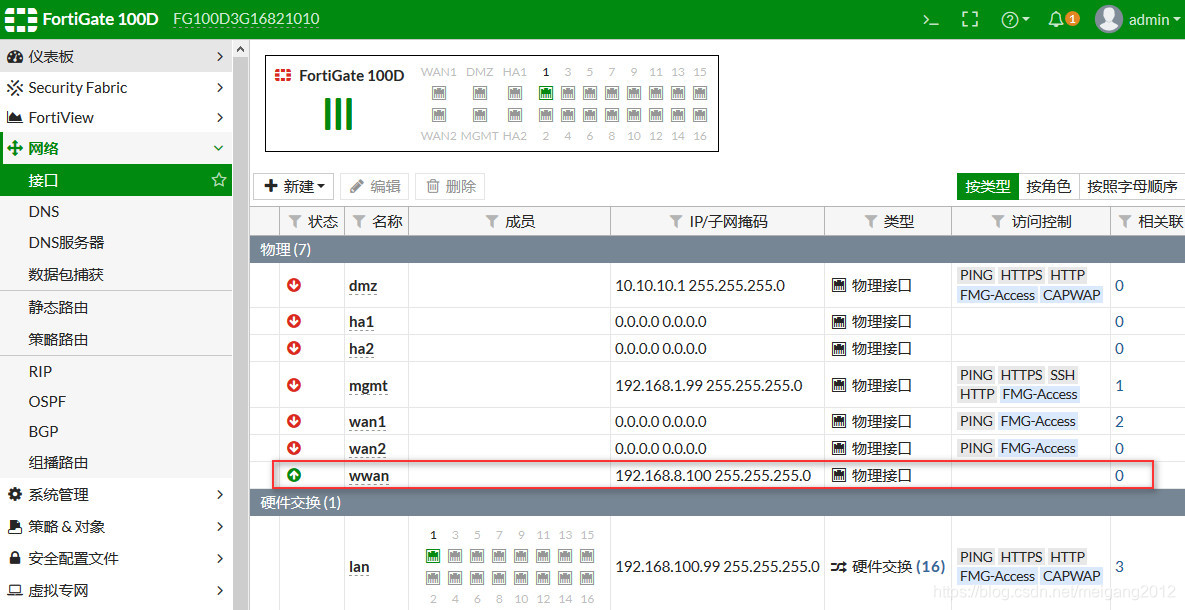Open lan reference count 3
1185x610 pixels.
pyautogui.click(x=1119, y=566)
